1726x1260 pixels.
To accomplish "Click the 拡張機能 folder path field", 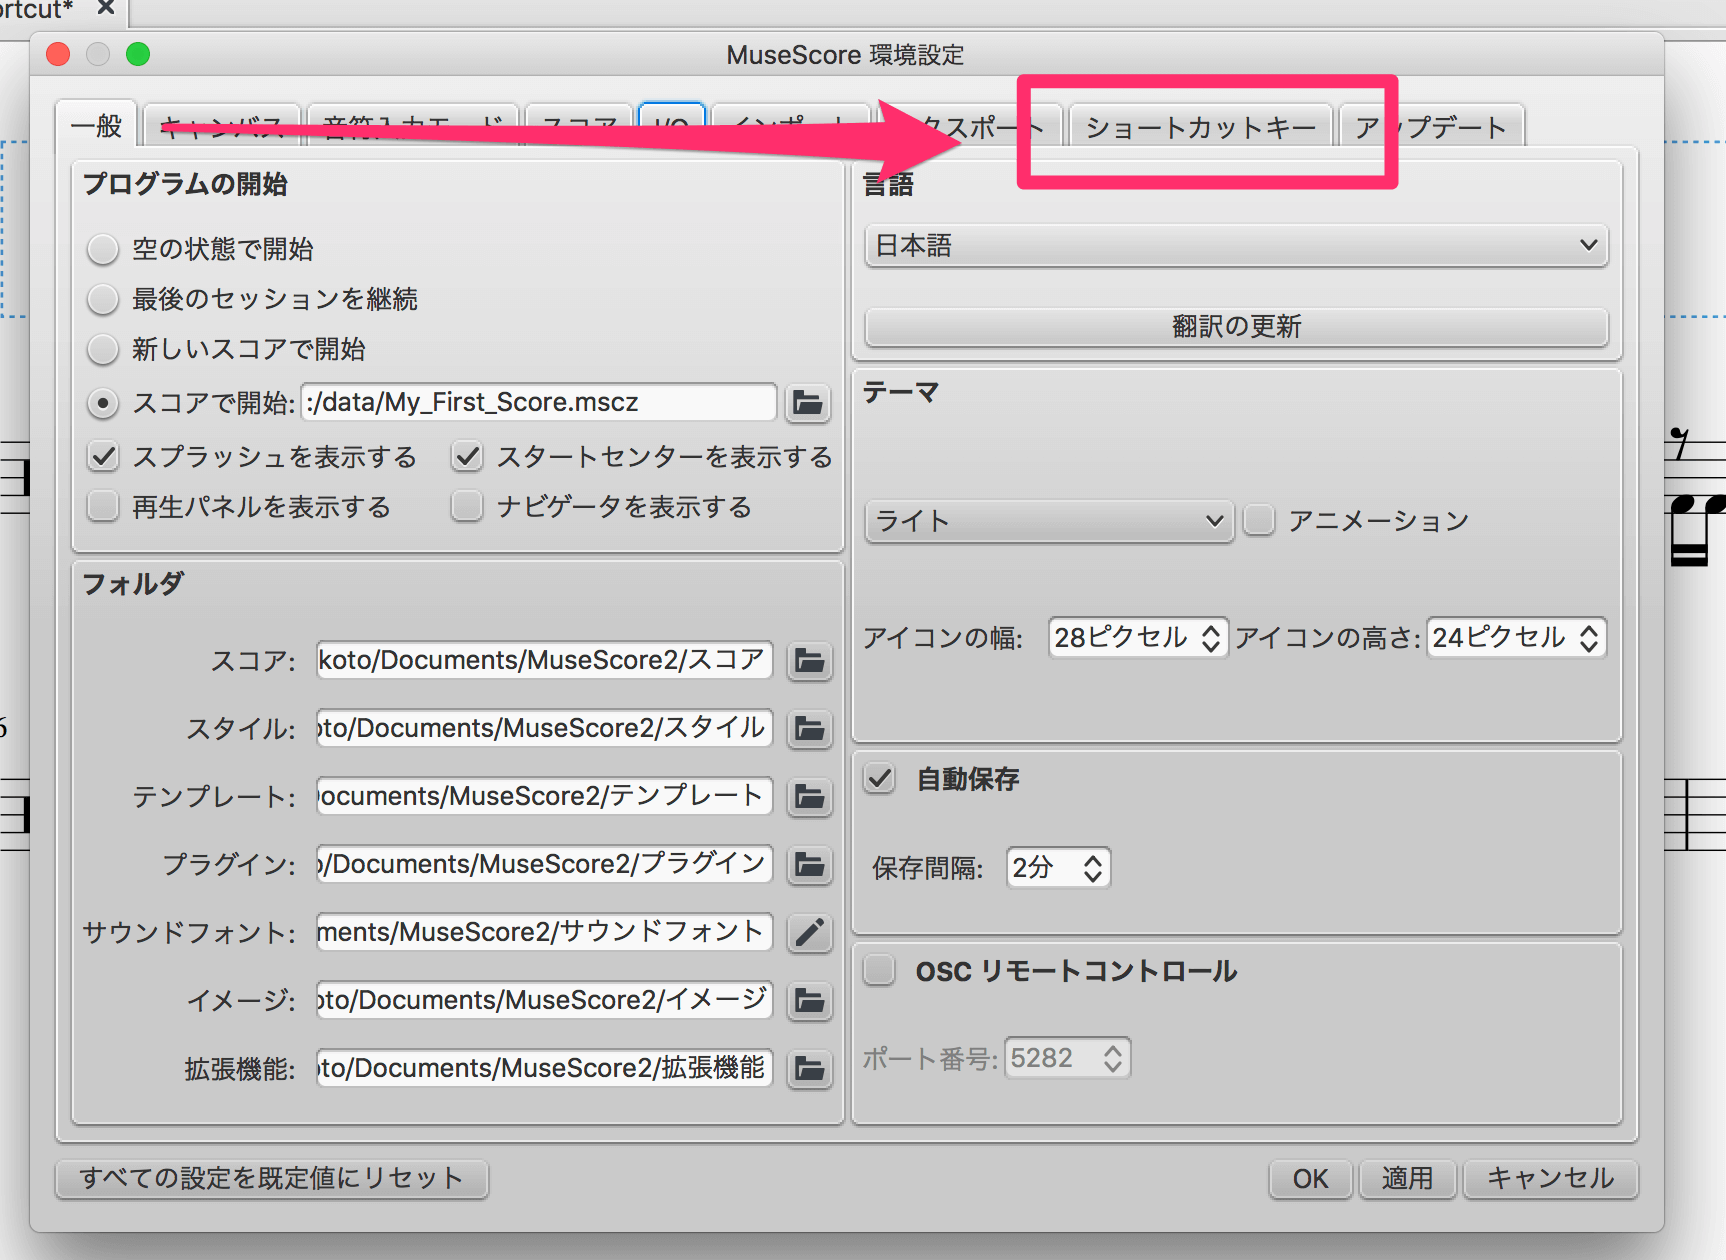I will pos(544,1068).
